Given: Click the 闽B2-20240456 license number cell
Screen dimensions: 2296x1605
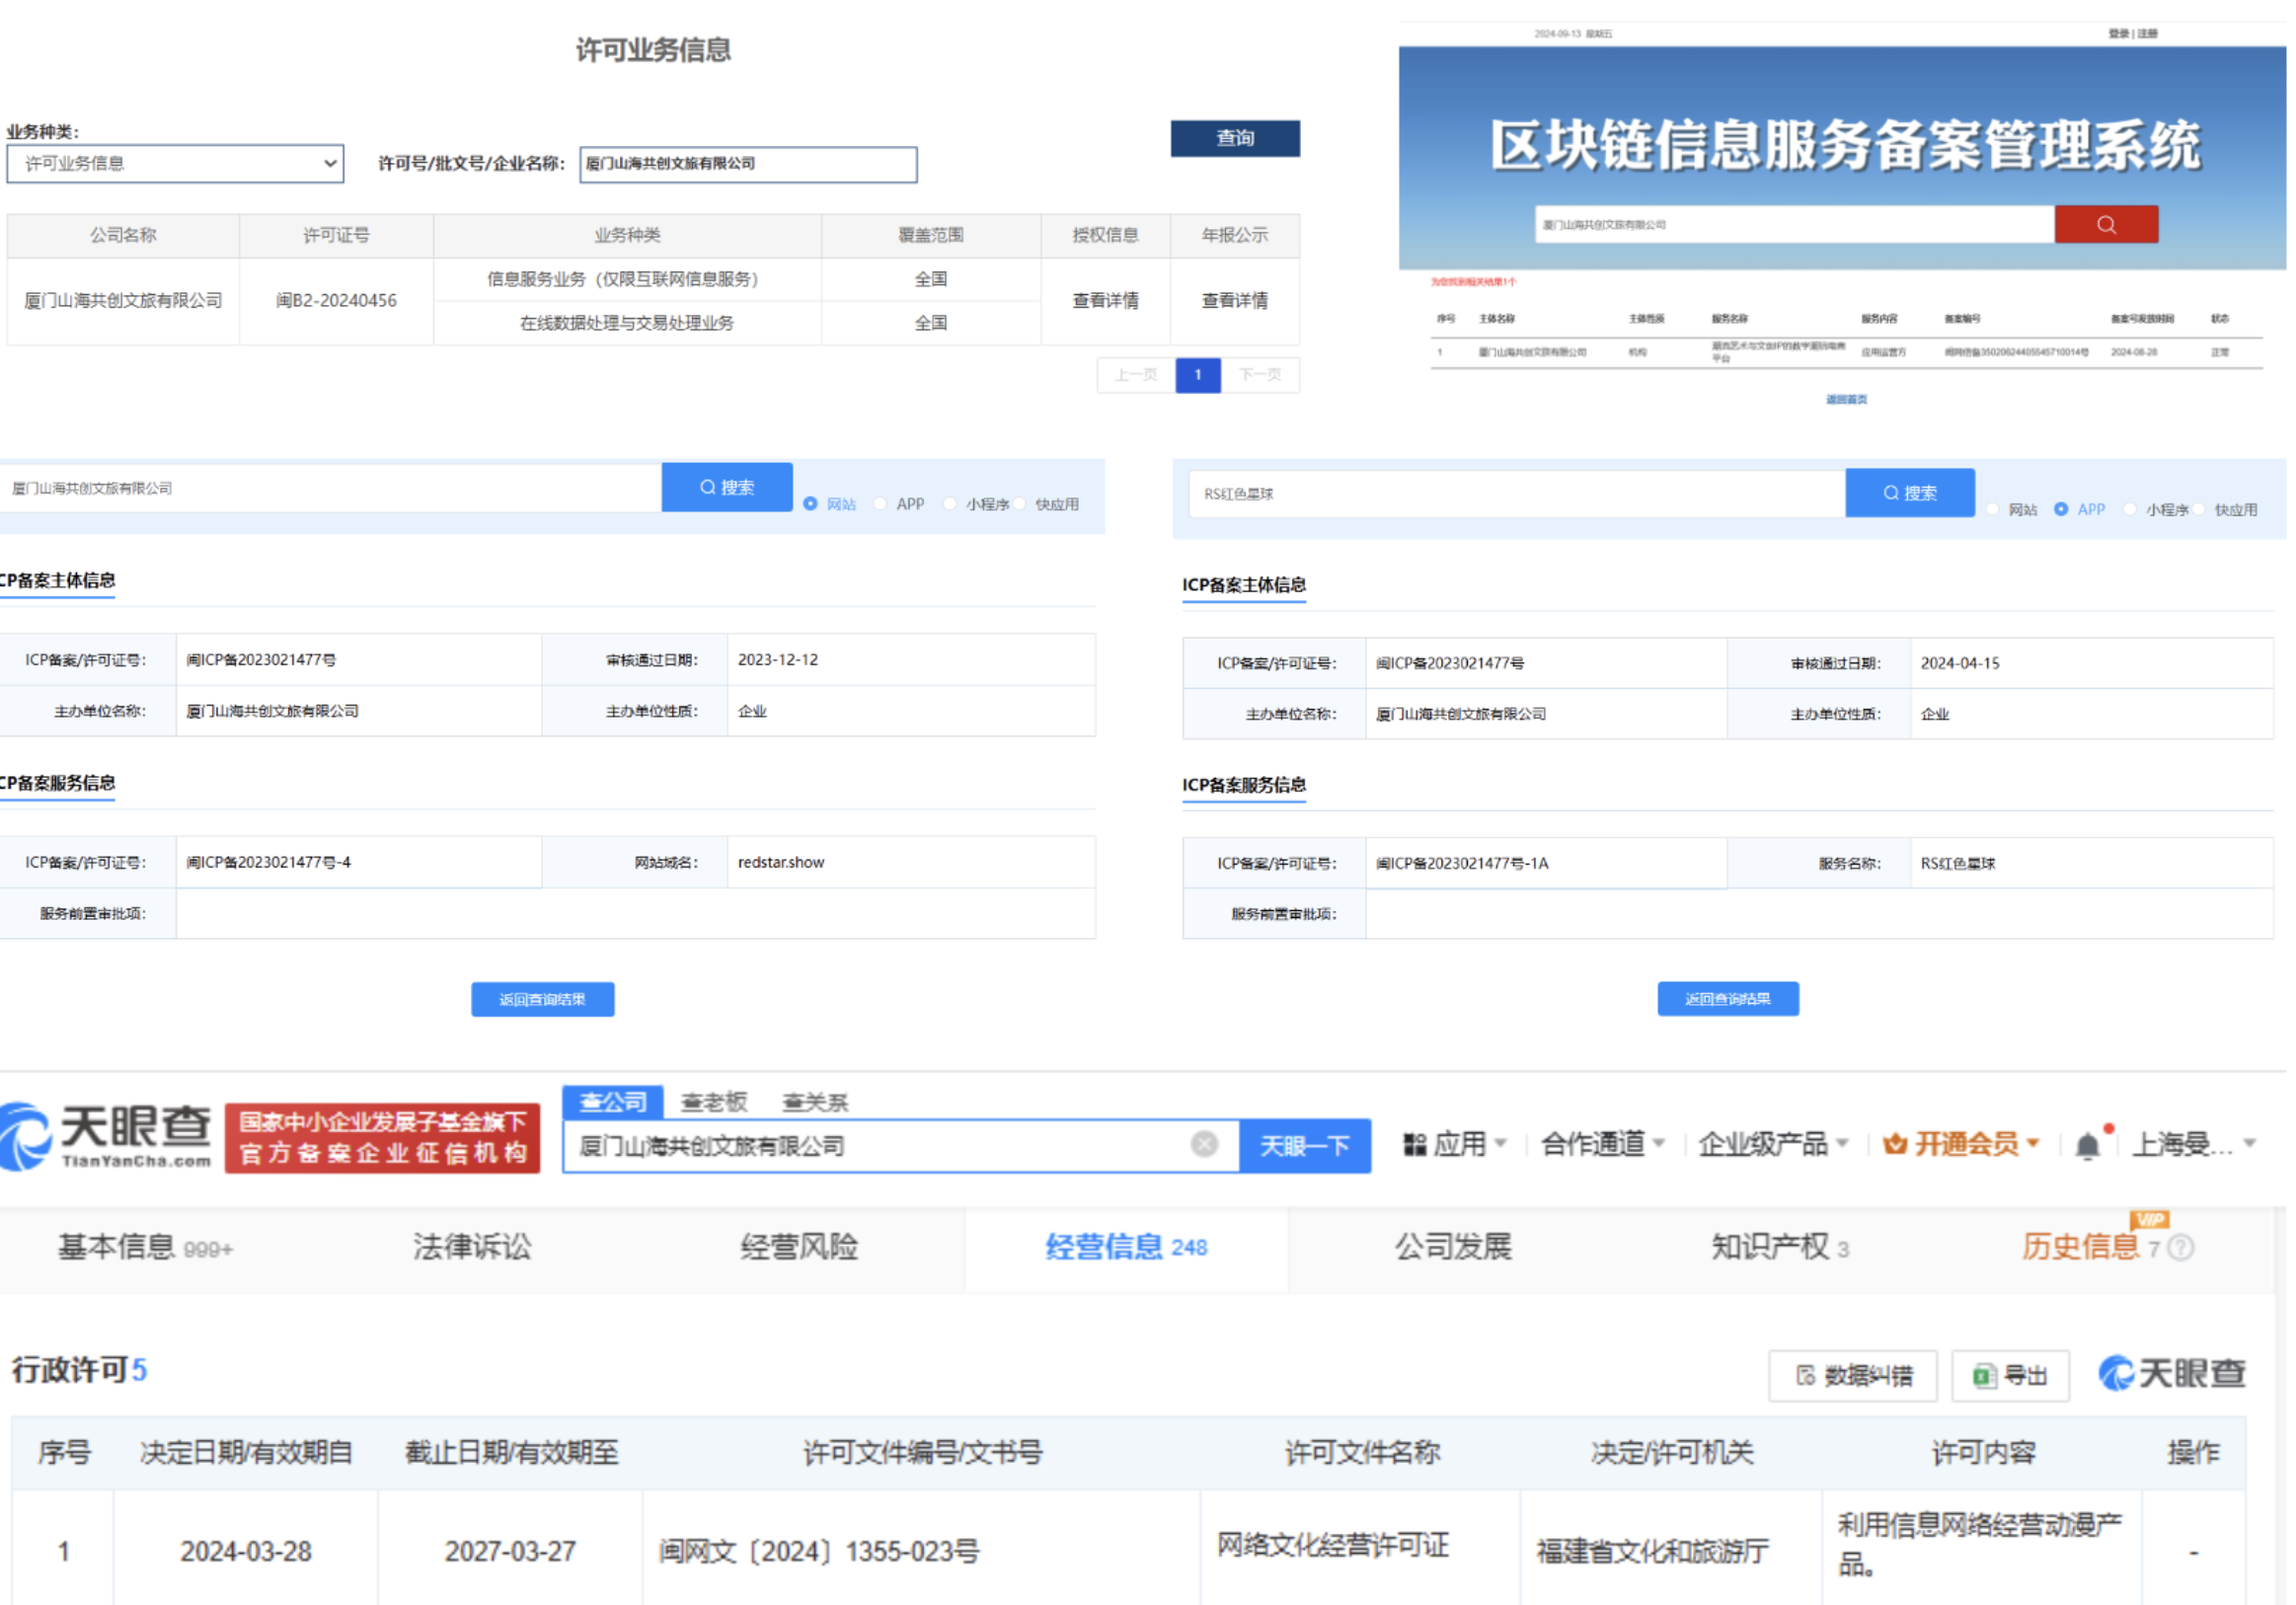Looking at the screenshot, I should [x=336, y=301].
